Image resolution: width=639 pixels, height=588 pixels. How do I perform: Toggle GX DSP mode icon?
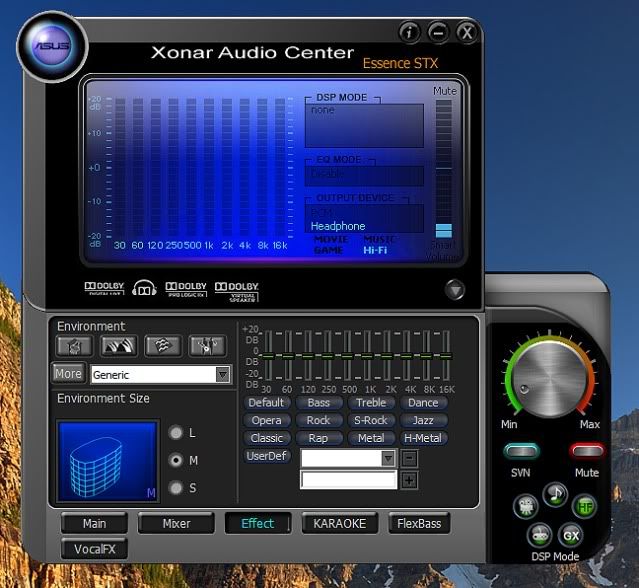570,535
